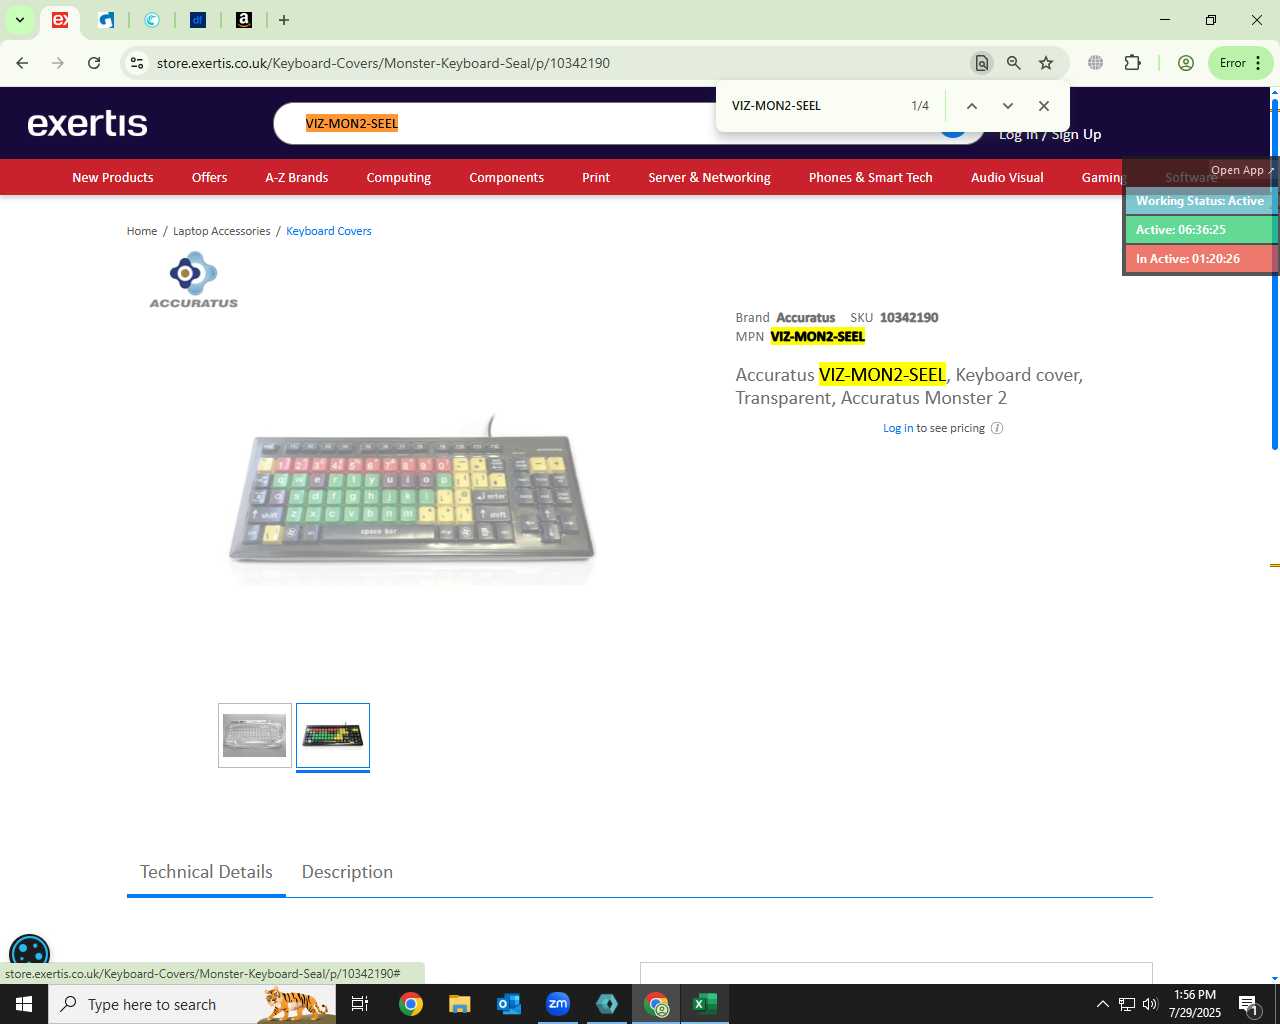Select the colored keyboard thumbnail
1280x1024 pixels.
(x=333, y=736)
